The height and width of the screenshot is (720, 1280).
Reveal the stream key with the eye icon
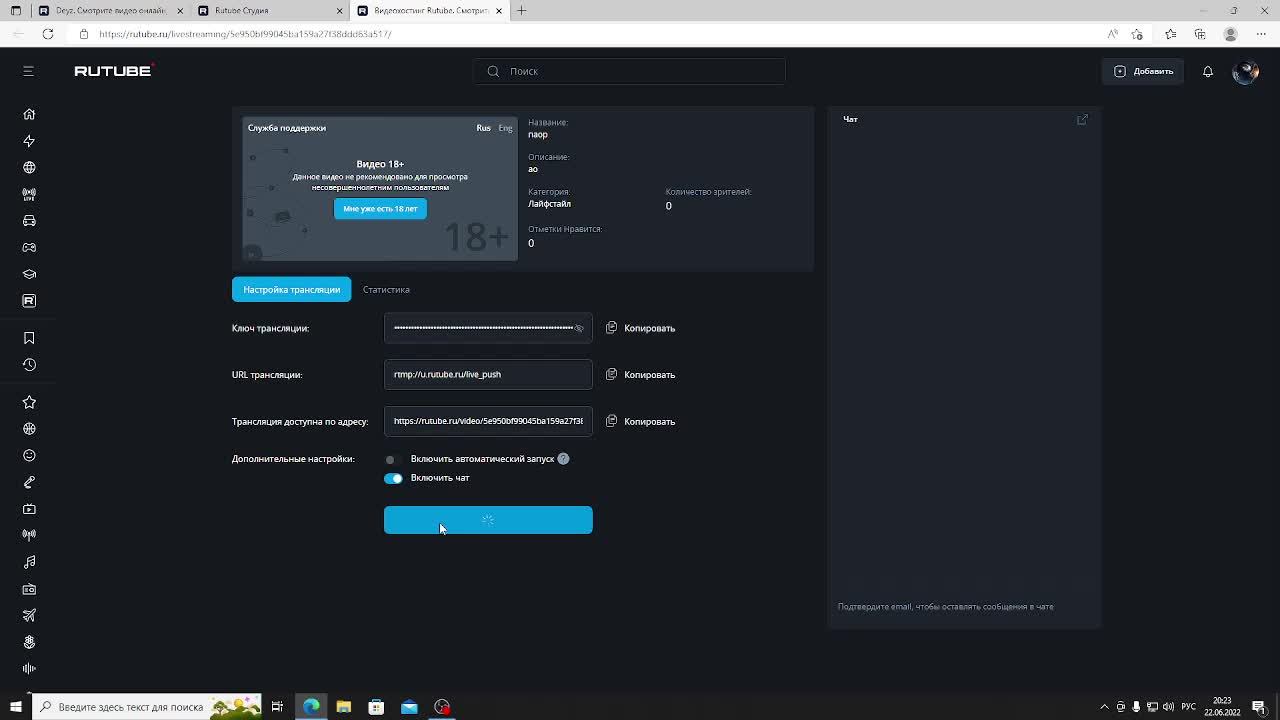point(579,328)
